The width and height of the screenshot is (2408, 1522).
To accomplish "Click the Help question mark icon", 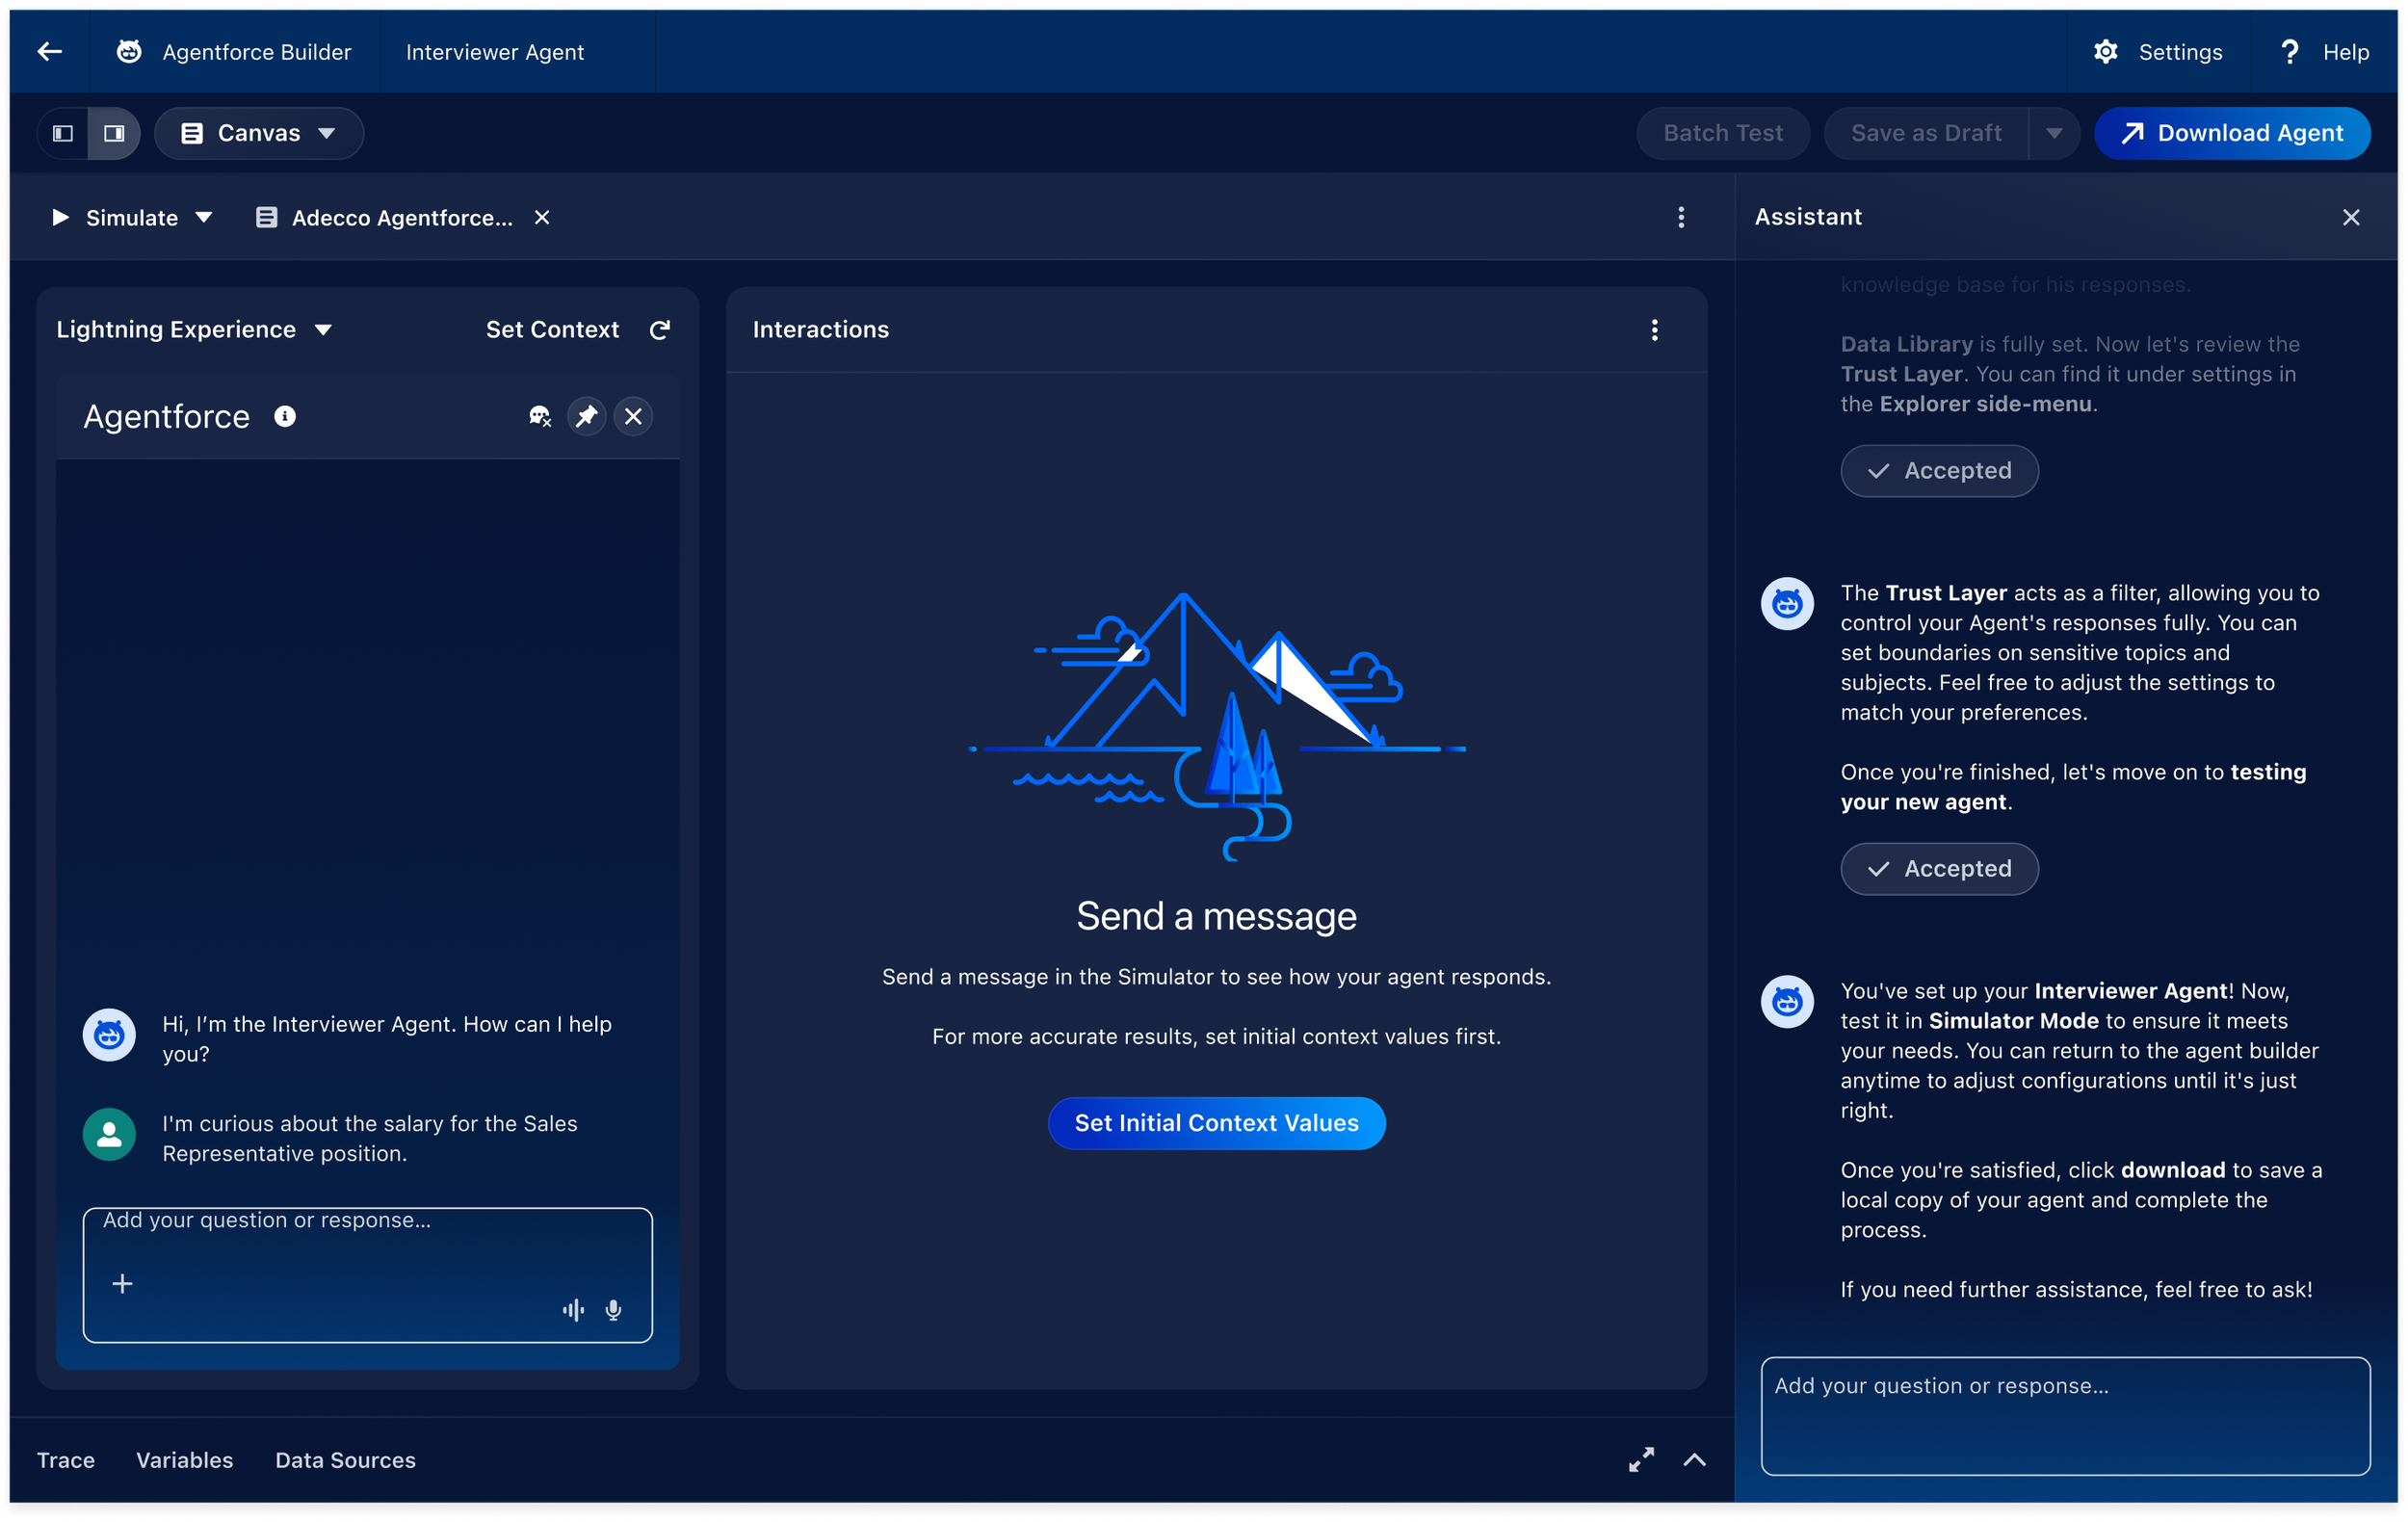I will [x=2289, y=52].
